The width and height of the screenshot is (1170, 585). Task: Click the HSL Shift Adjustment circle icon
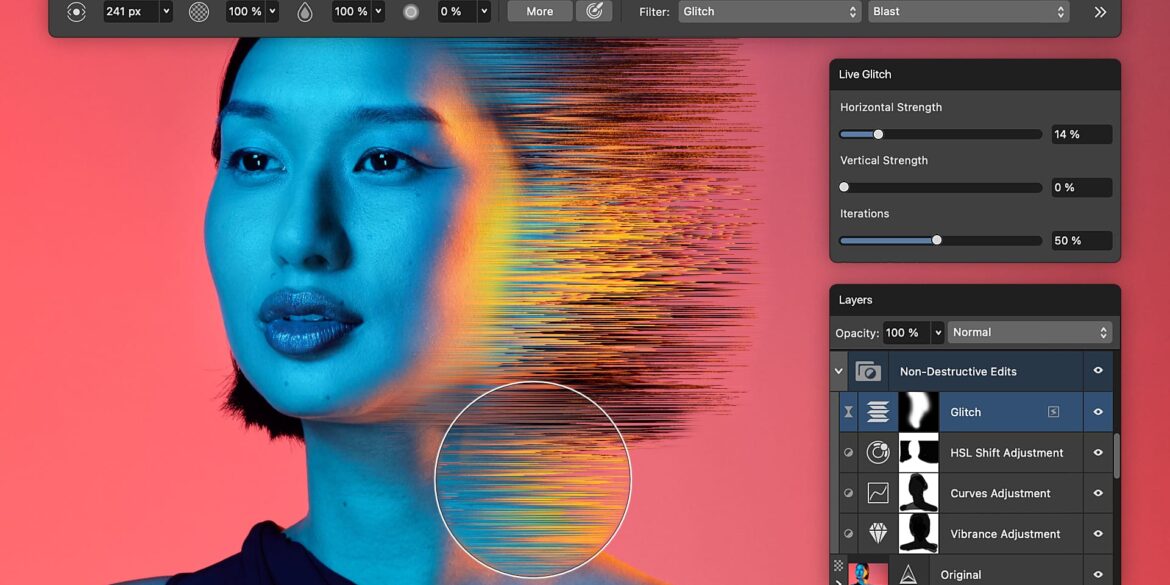pos(878,453)
